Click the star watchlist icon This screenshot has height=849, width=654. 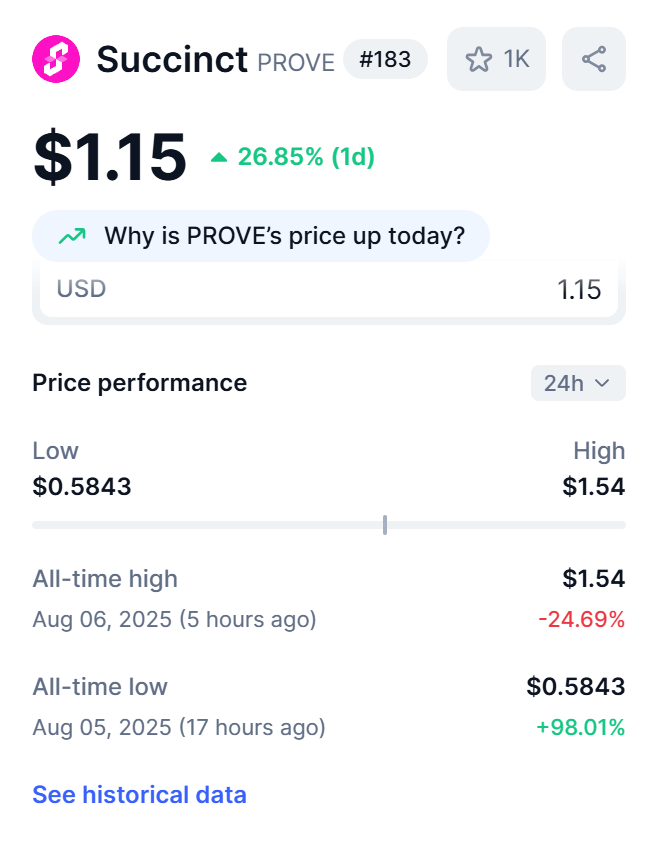tap(479, 59)
